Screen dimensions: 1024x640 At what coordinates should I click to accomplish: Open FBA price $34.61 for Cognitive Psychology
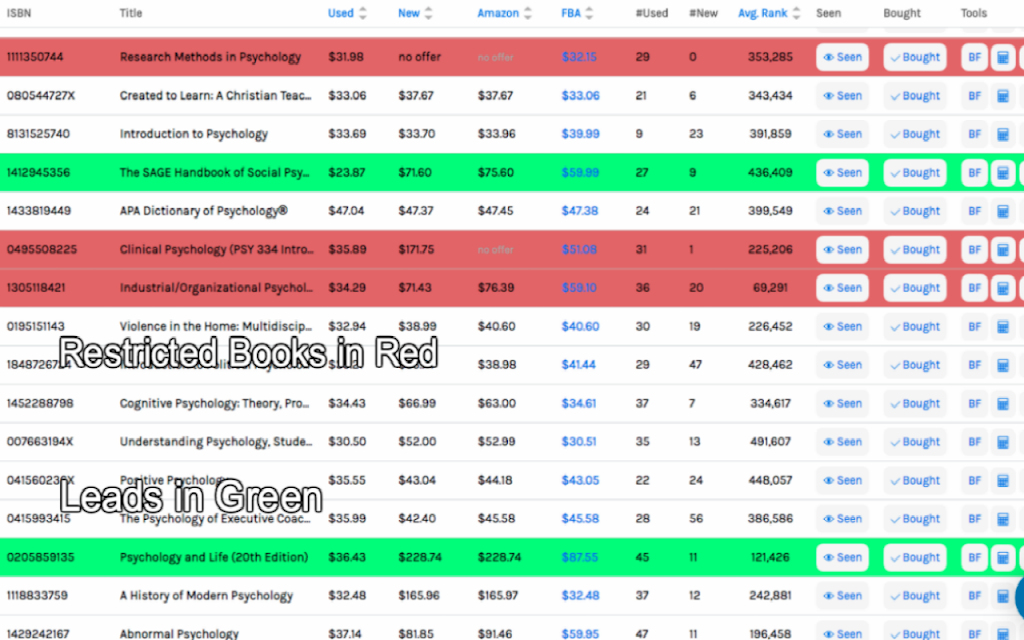click(579, 404)
